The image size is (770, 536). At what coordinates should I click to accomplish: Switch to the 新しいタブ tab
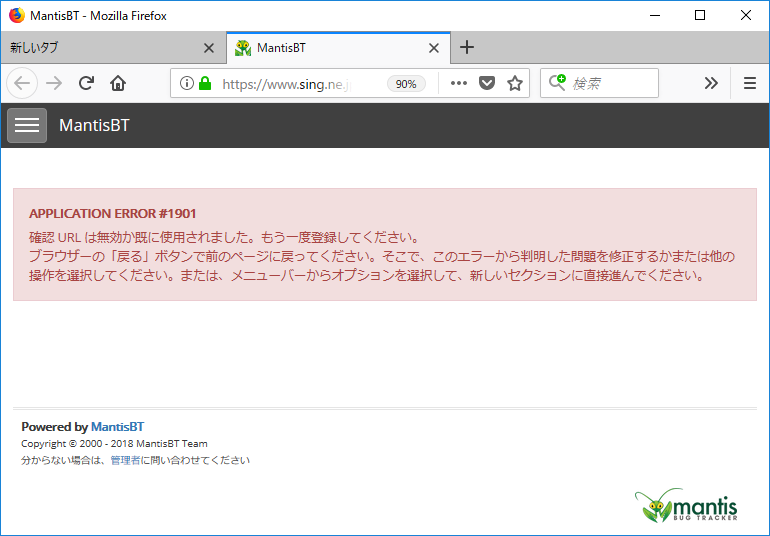[x=113, y=48]
